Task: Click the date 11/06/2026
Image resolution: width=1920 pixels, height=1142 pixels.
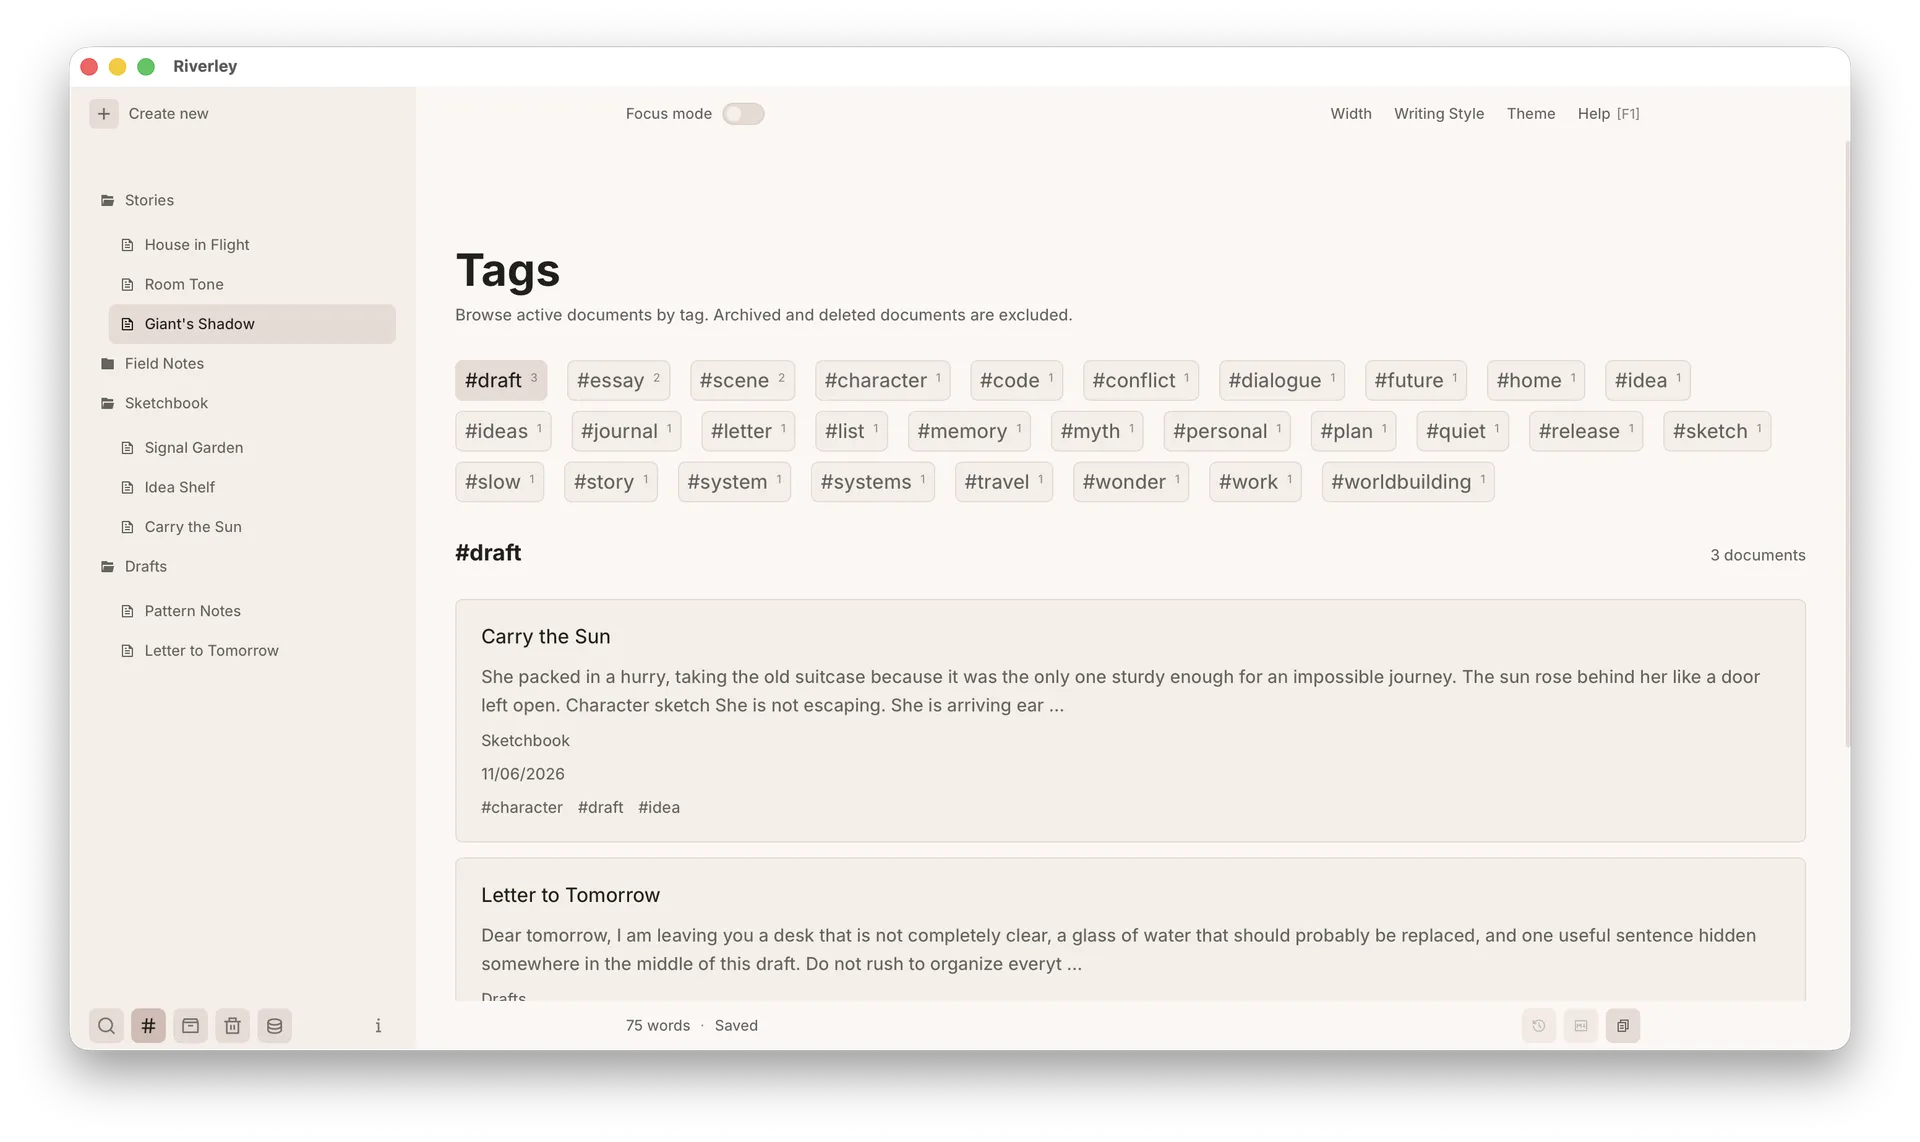Action: click(523, 775)
